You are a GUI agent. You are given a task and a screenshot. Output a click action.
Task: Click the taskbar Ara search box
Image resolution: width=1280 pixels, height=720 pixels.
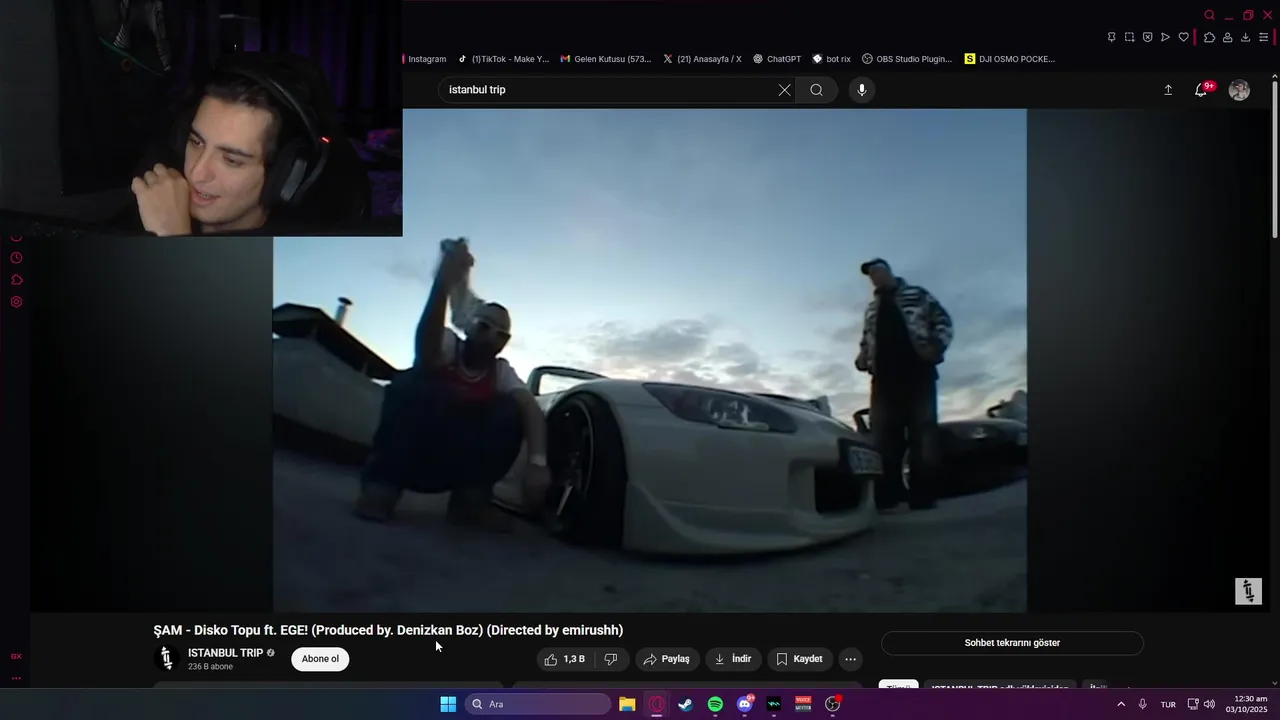pyautogui.click(x=538, y=704)
